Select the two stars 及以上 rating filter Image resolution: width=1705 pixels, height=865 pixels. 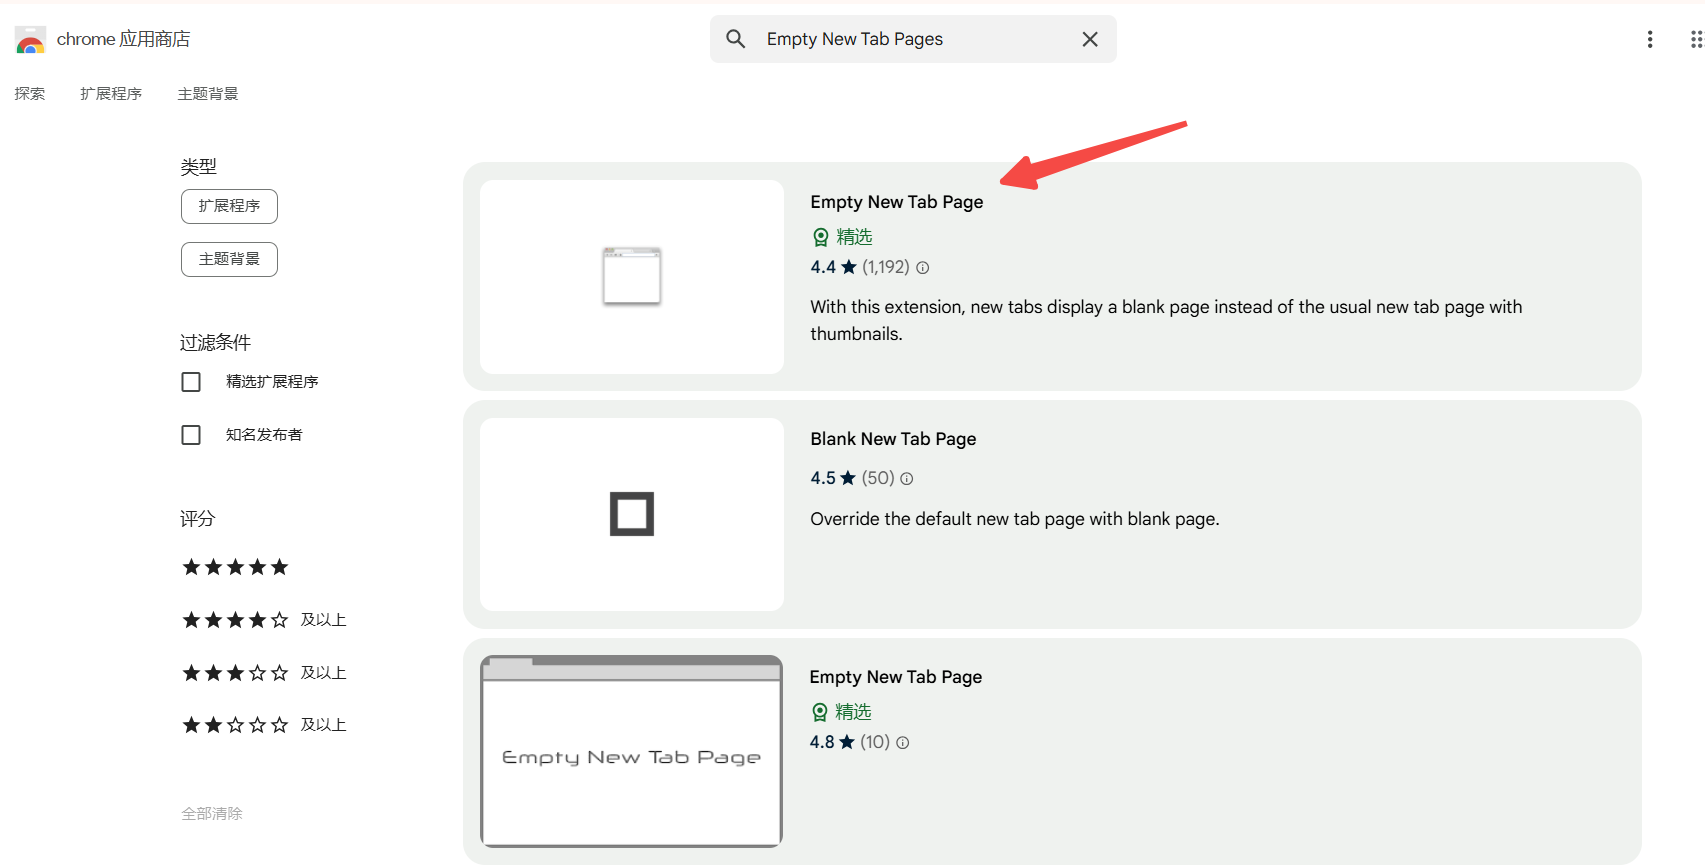pos(264,725)
